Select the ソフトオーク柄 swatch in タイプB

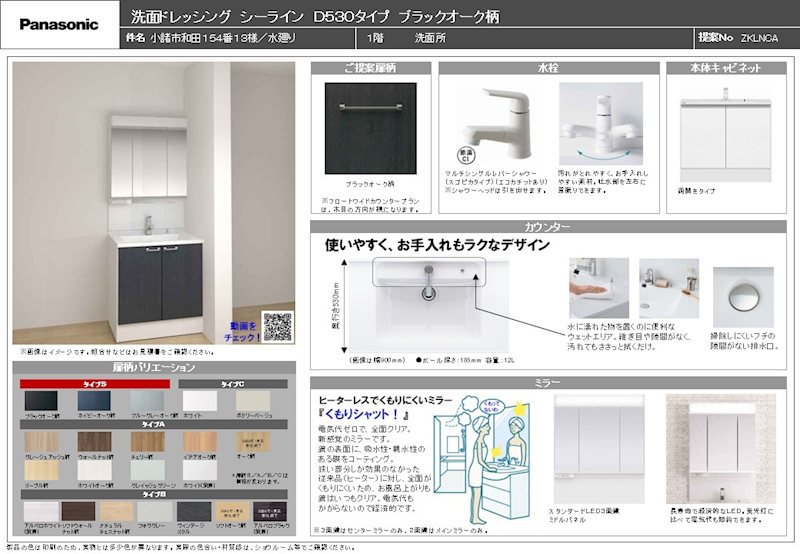click(x=232, y=511)
